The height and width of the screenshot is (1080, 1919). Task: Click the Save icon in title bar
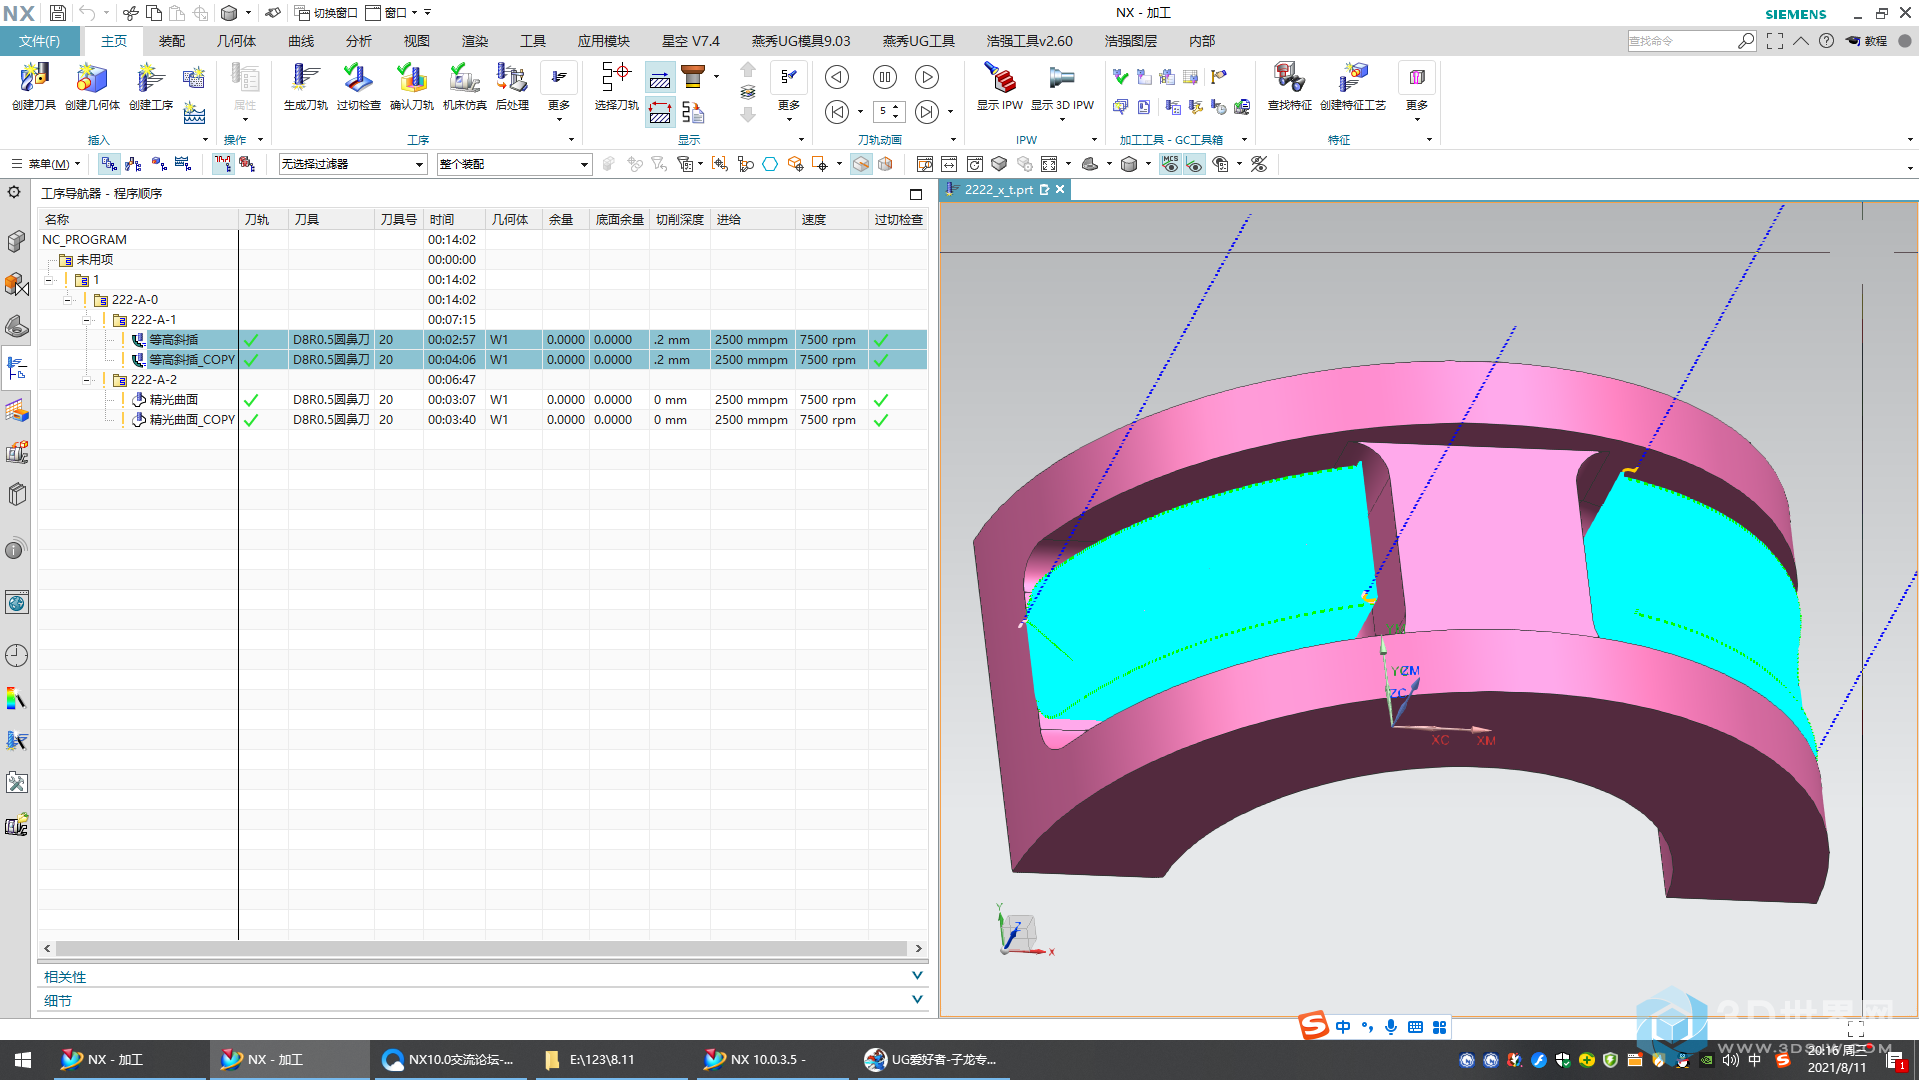[x=58, y=13]
